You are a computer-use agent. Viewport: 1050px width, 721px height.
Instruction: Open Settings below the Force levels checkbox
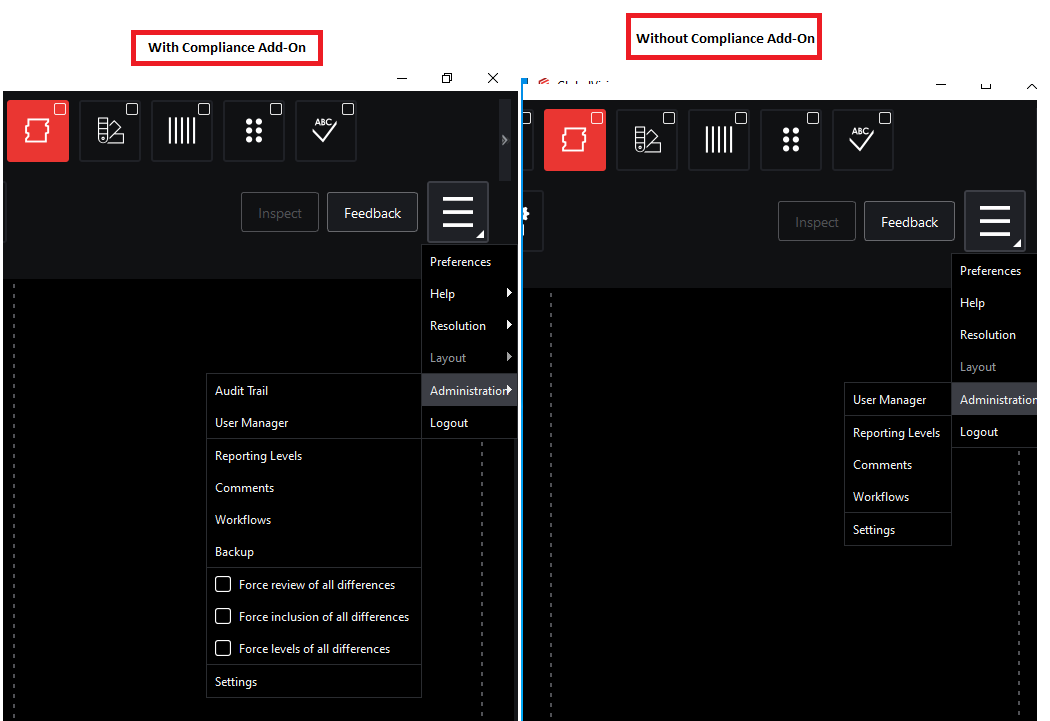coord(236,682)
